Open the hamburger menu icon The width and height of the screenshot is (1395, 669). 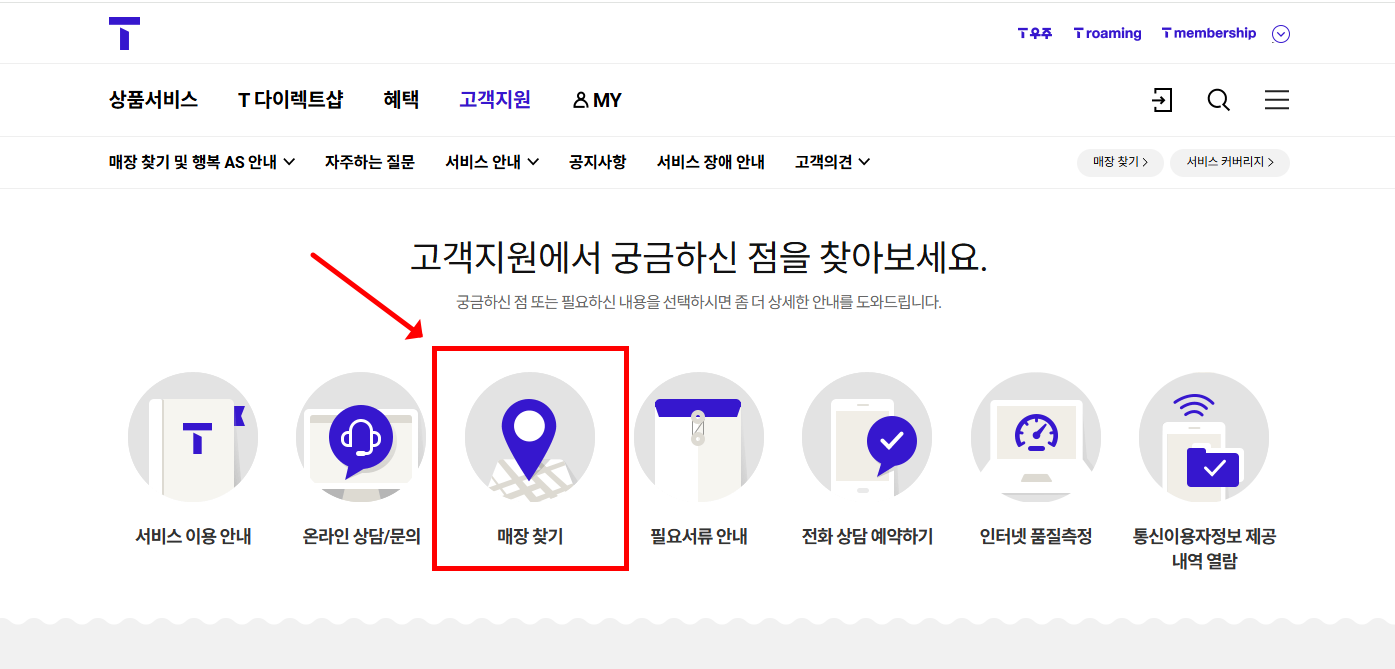pos(1277,100)
